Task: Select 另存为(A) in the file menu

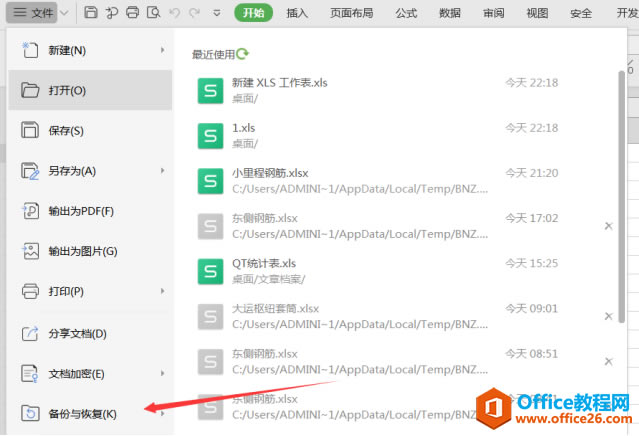Action: tap(90, 171)
